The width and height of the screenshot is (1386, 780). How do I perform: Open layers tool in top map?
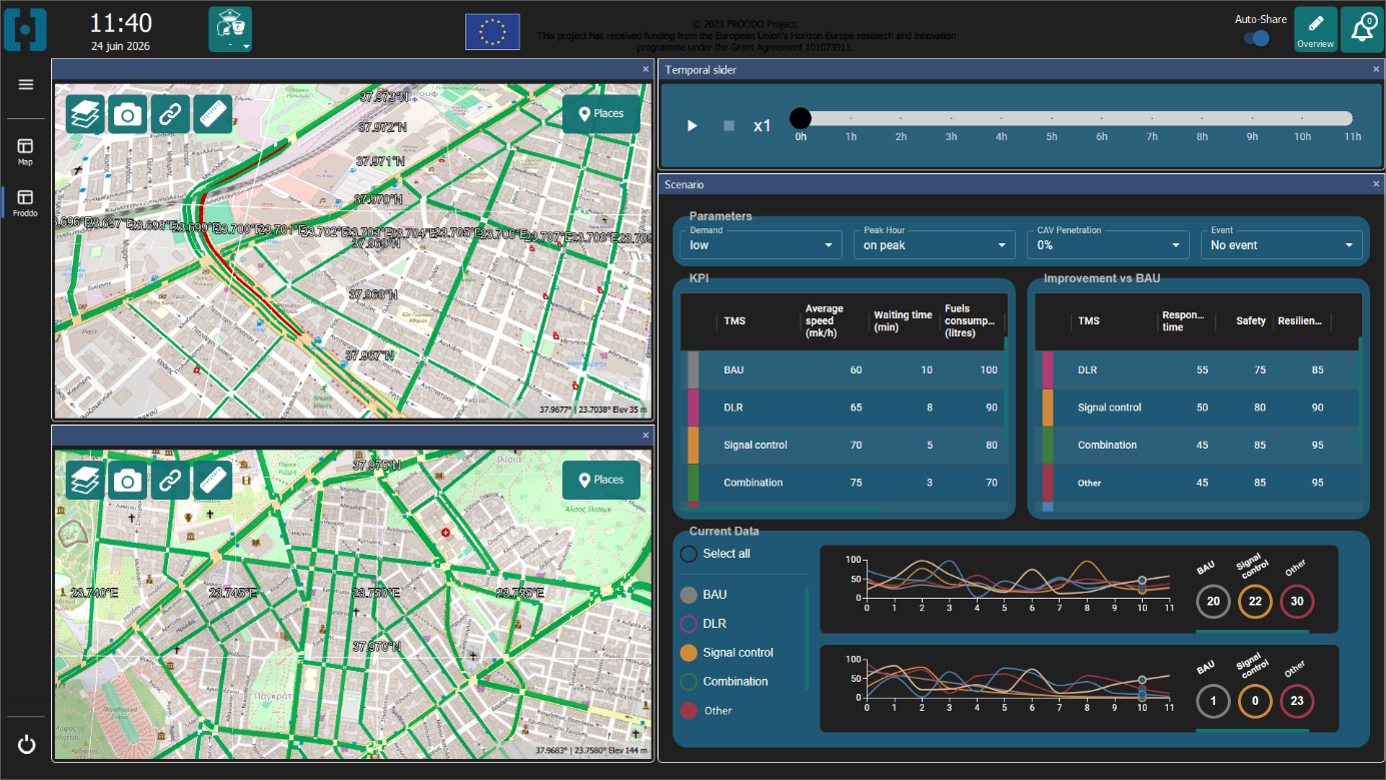(85, 114)
